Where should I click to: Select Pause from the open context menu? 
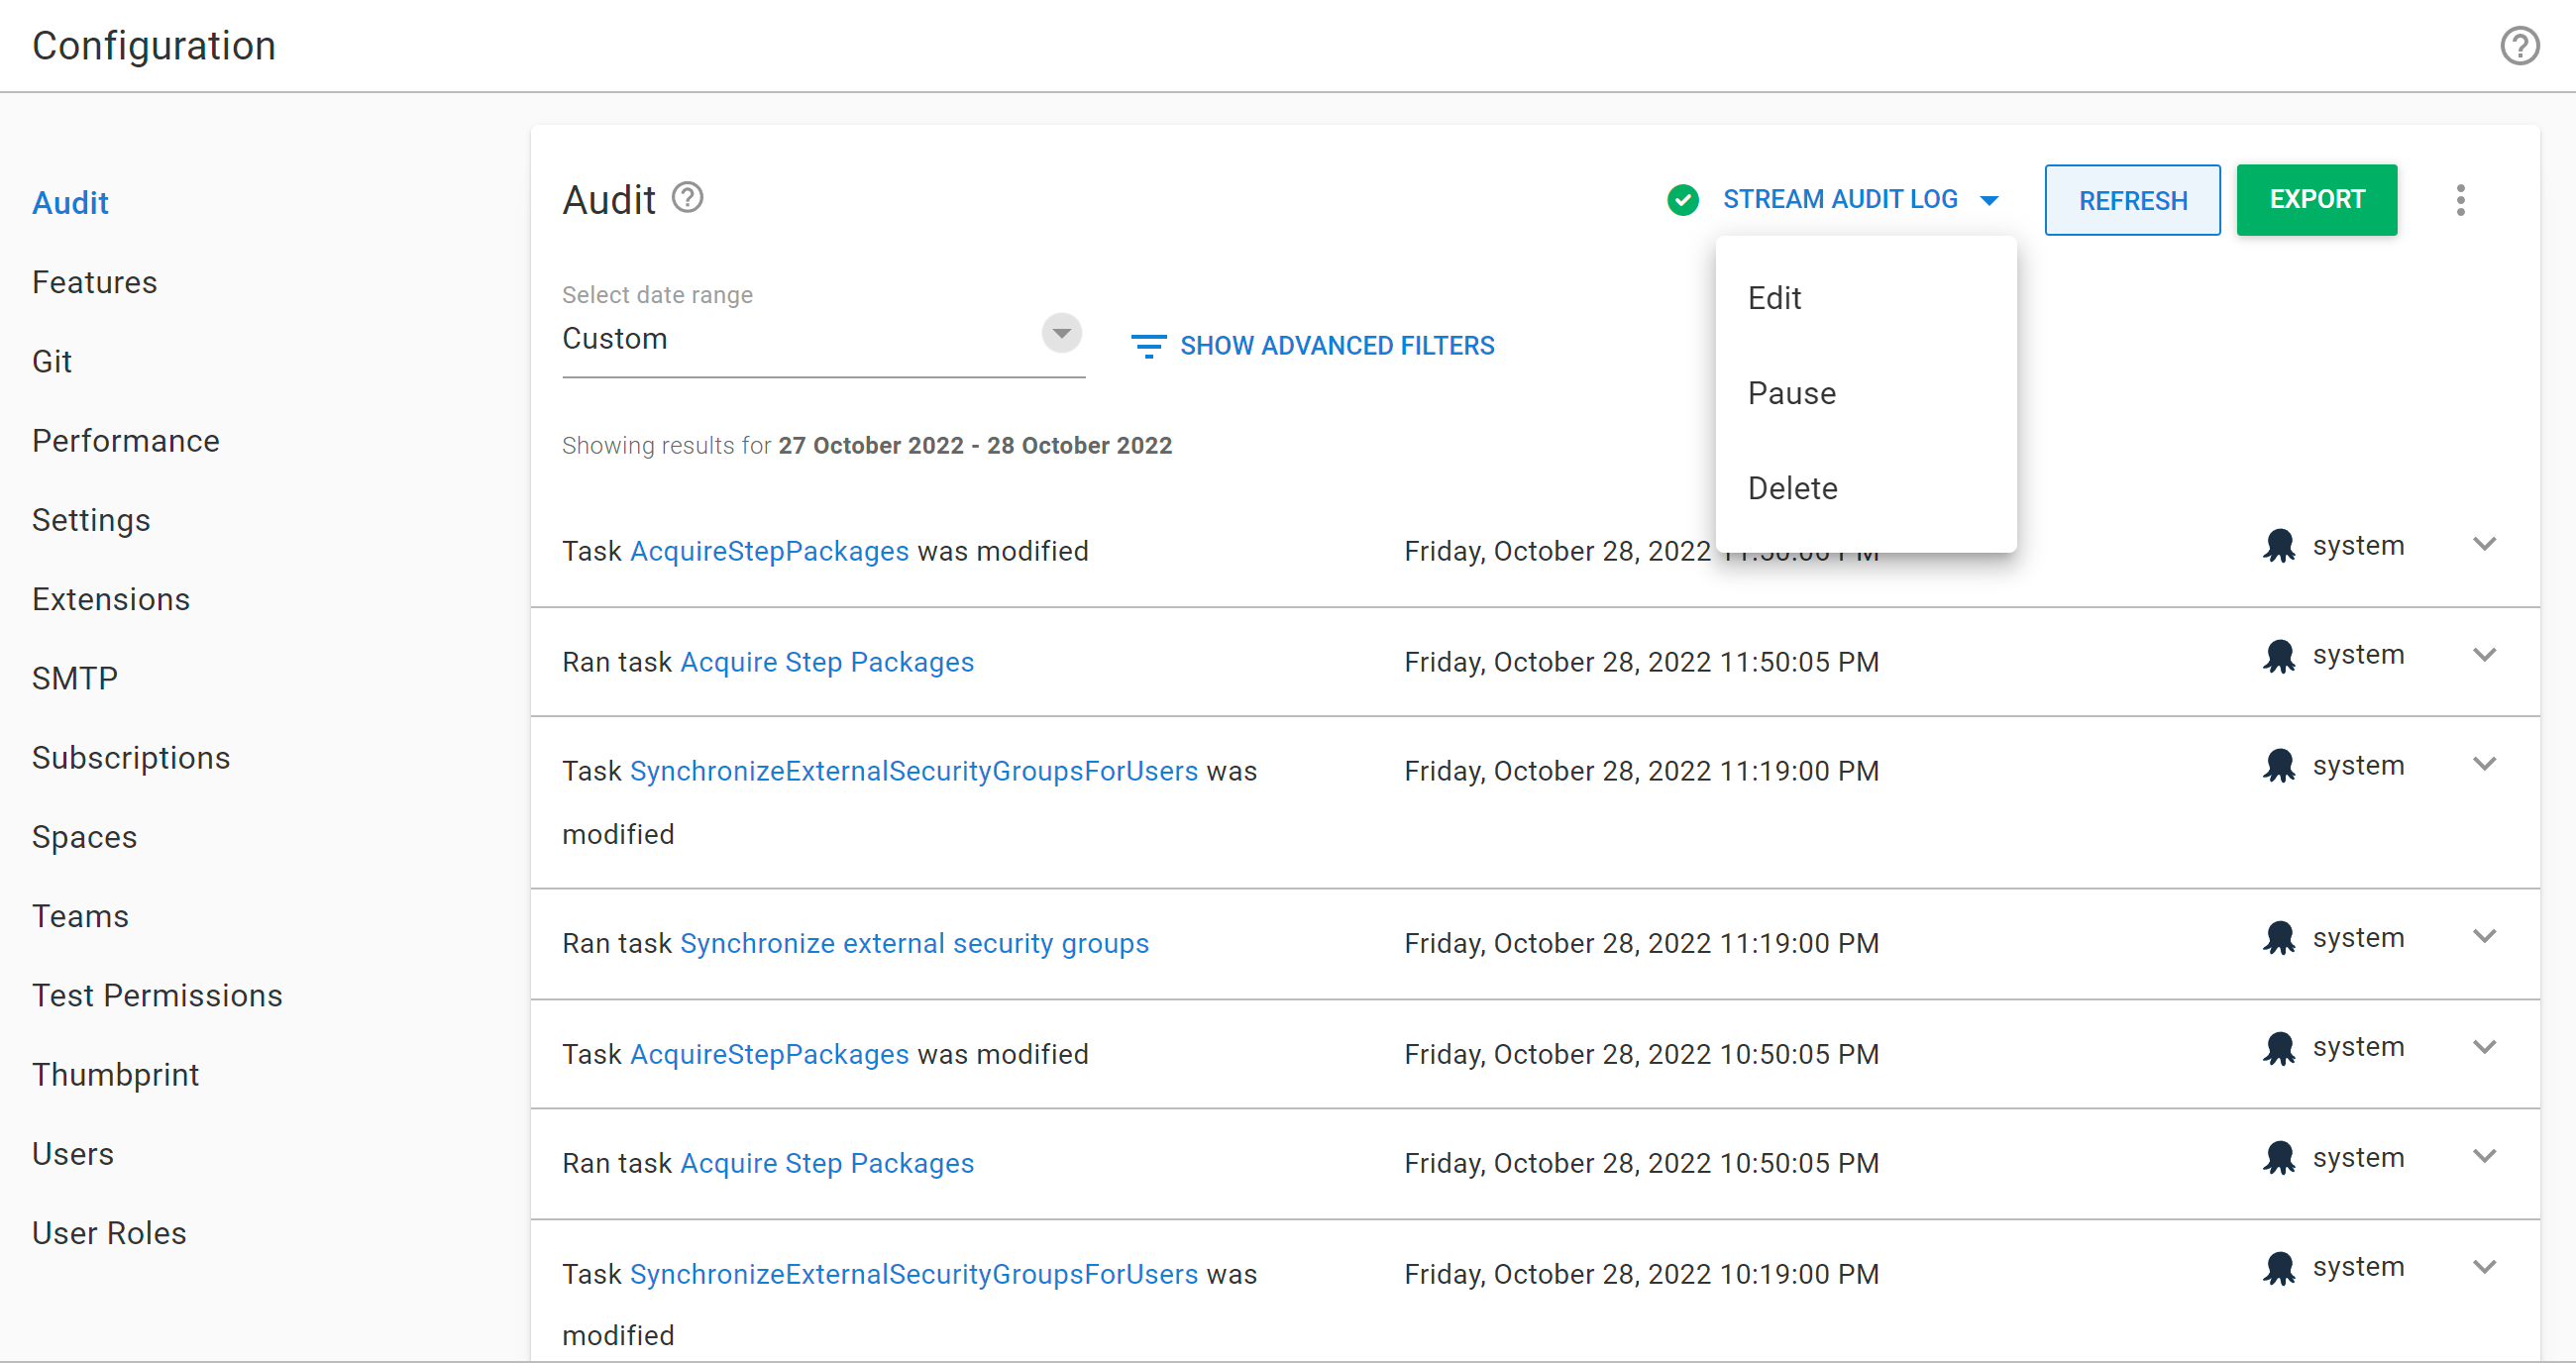1791,393
